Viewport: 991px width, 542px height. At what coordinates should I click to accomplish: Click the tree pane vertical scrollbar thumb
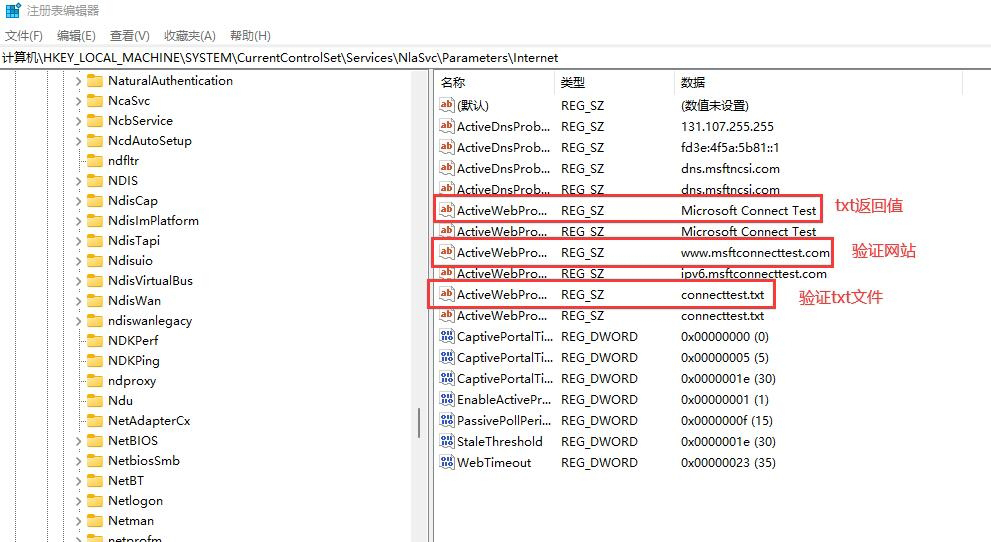419,422
